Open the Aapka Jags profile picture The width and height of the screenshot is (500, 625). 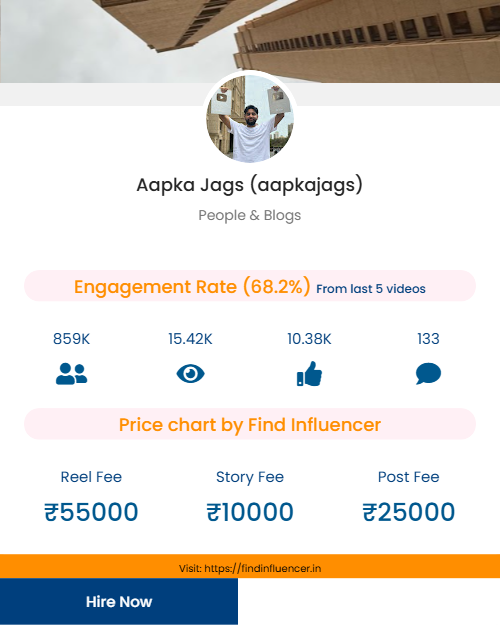tap(250, 119)
